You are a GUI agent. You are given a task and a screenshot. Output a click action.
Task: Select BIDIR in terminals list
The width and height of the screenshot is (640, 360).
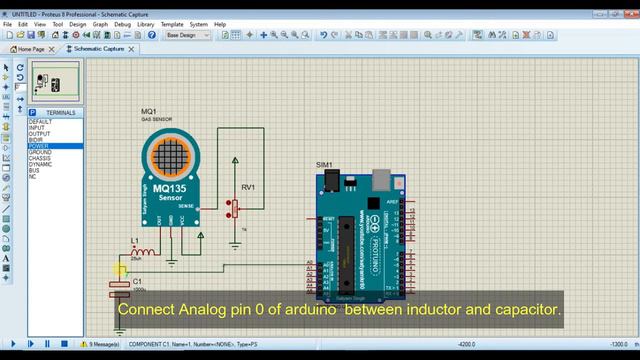pos(56,140)
